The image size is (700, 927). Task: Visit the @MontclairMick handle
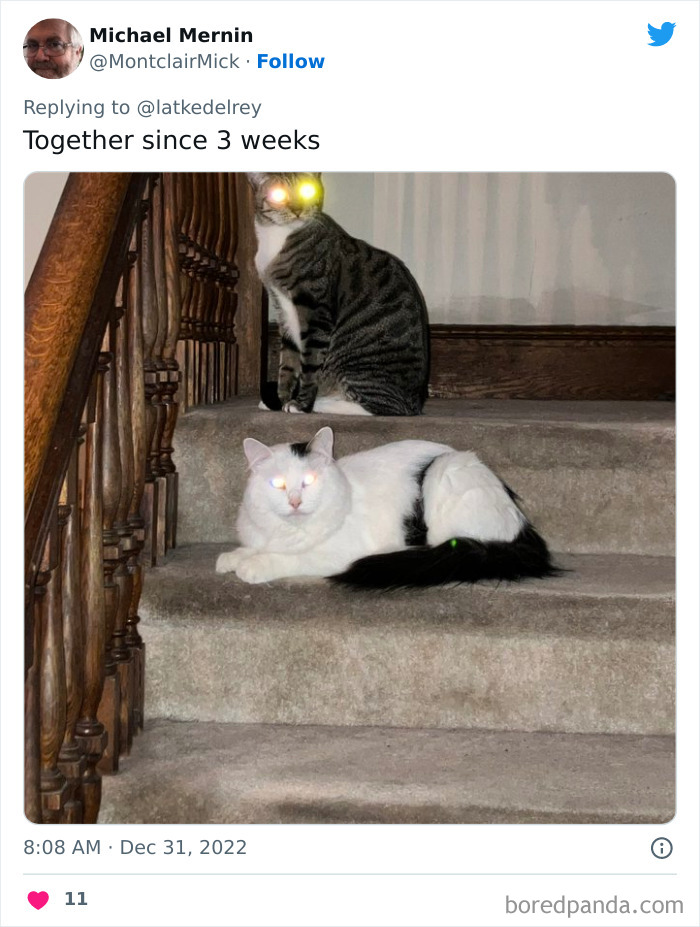coord(164,61)
